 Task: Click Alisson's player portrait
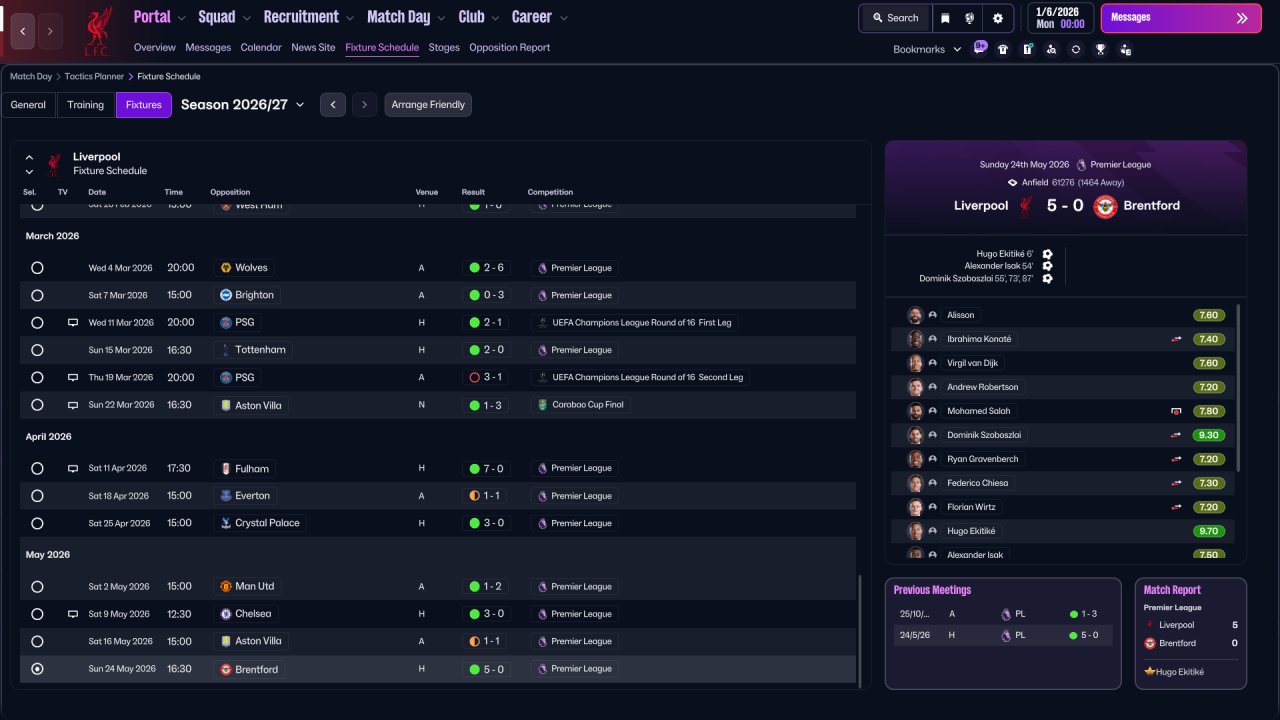coord(914,315)
